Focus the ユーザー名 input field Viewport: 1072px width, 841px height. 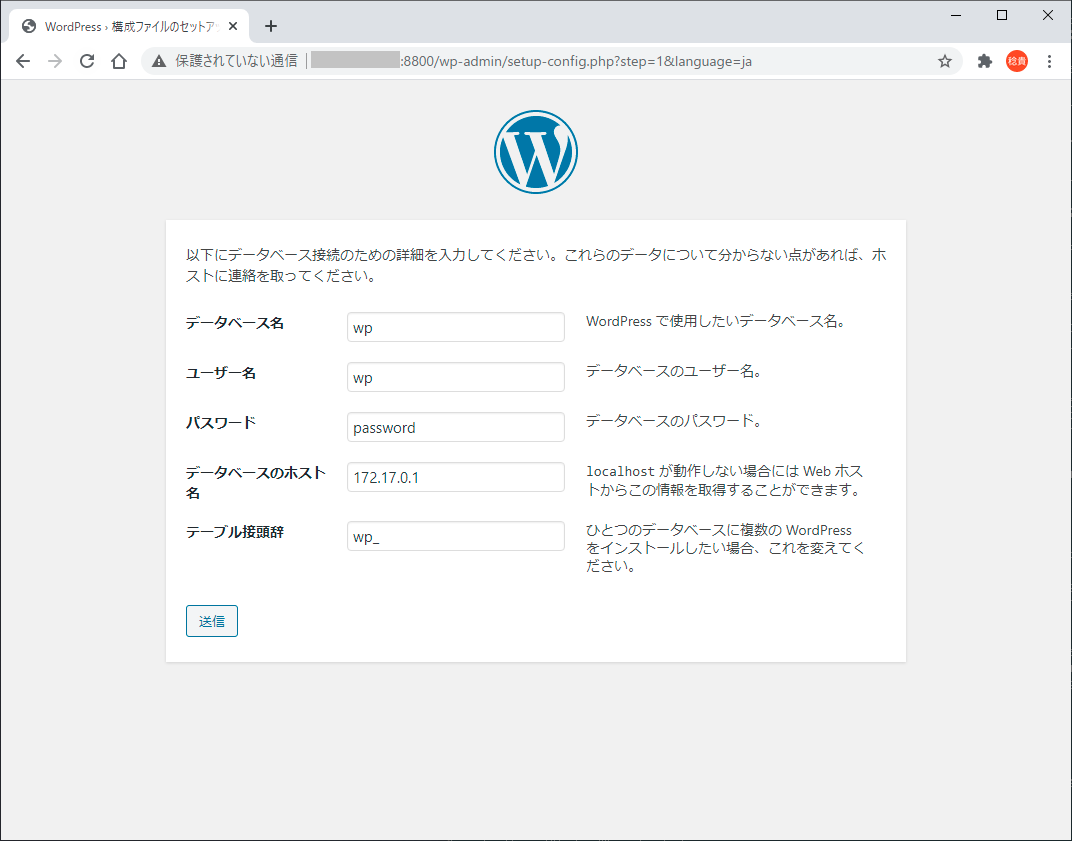(x=455, y=377)
